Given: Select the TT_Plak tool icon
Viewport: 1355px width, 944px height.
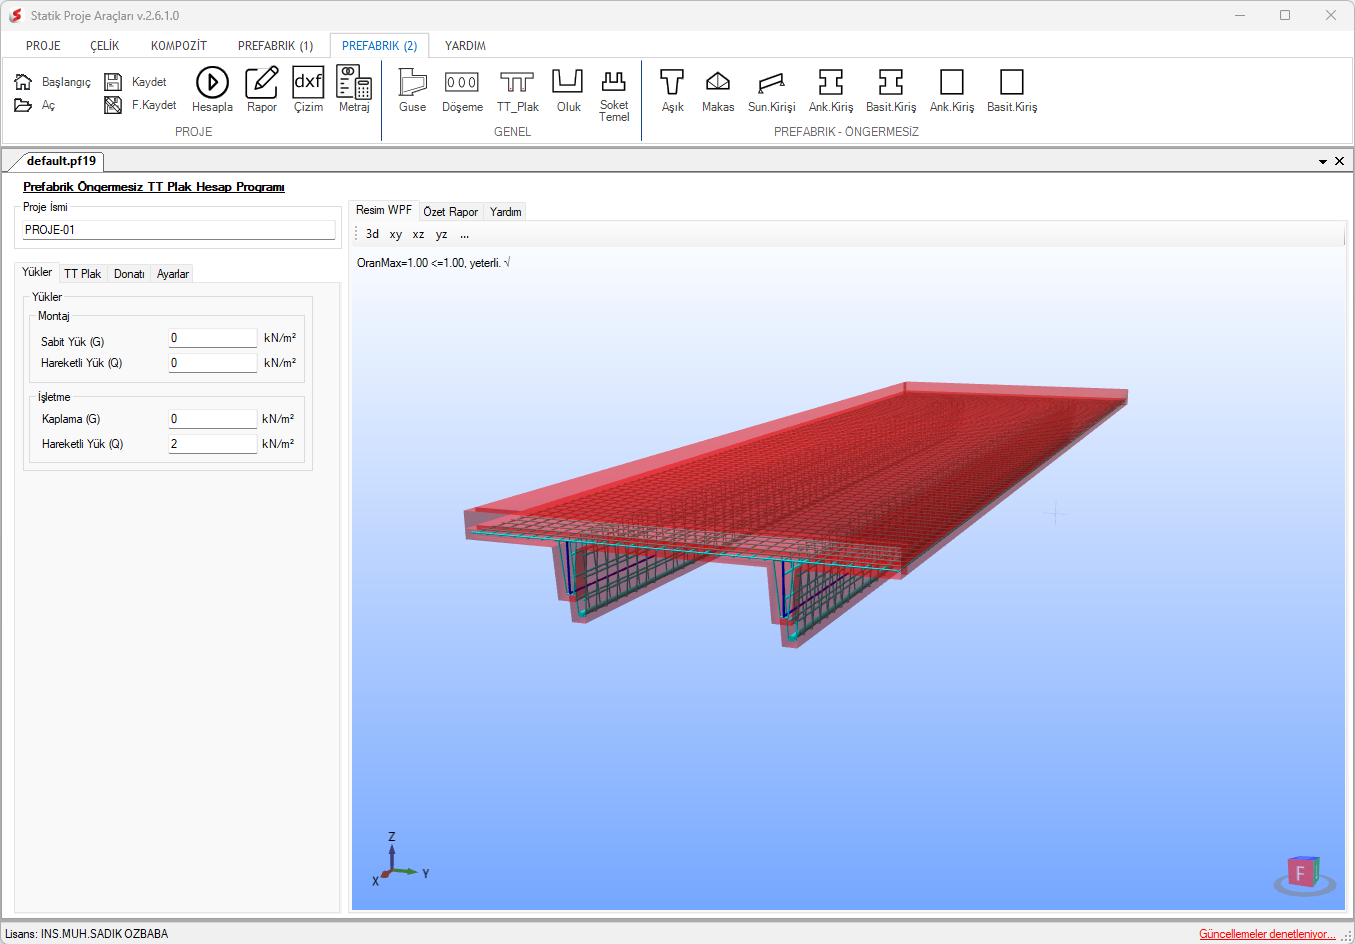Looking at the screenshot, I should coord(517,90).
